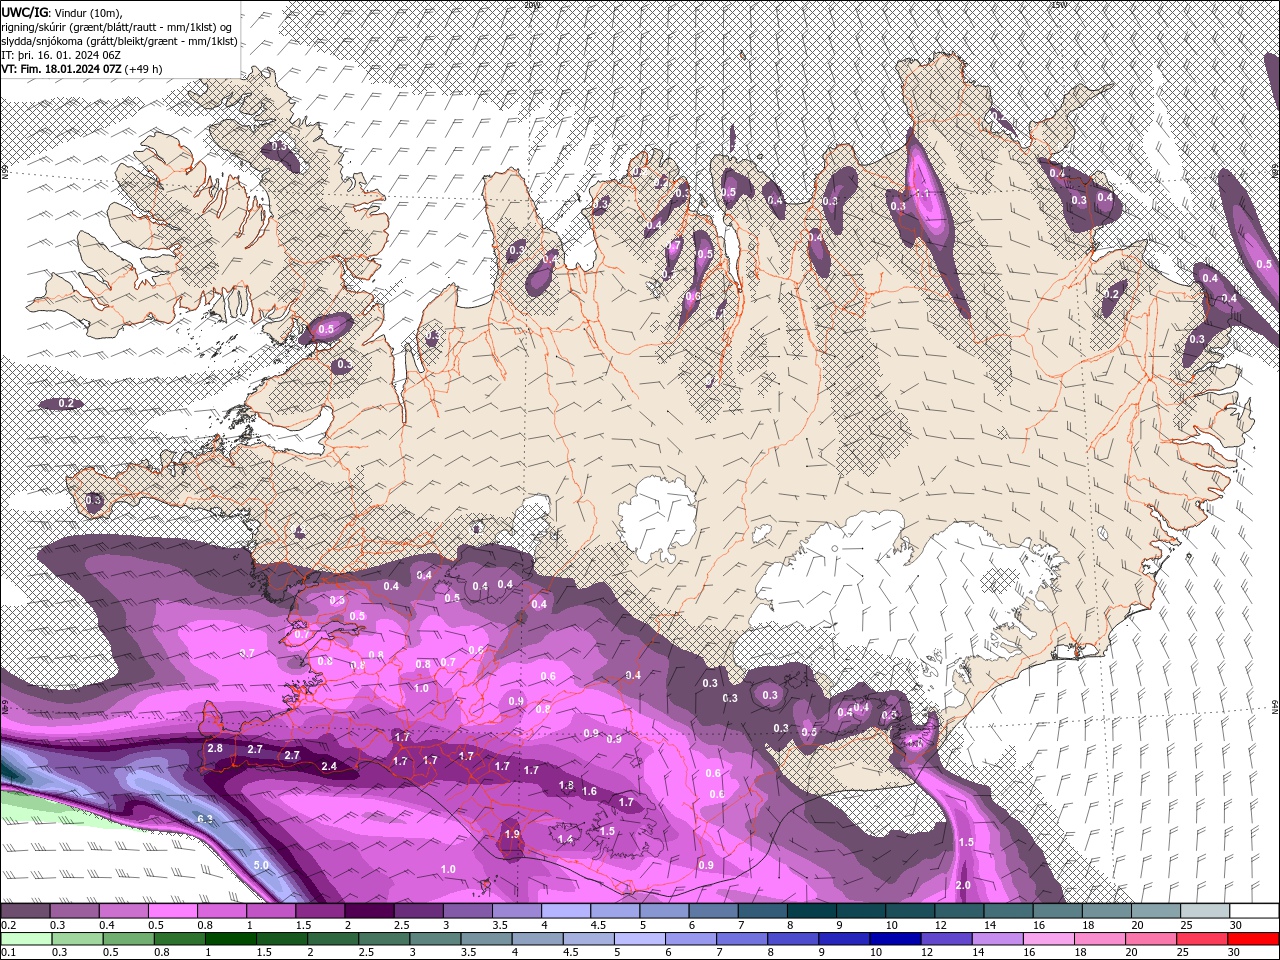Select the darkest purple 2–2.5 snow legend swatch

(369, 911)
